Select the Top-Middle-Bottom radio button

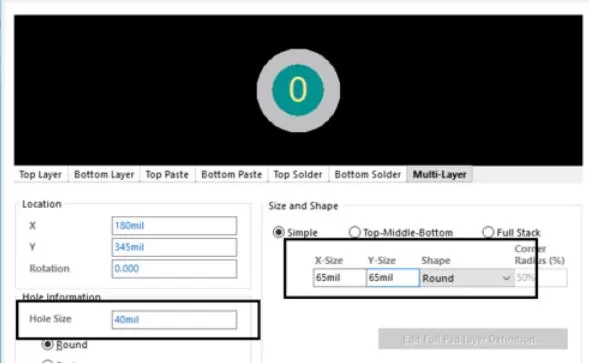(x=354, y=232)
